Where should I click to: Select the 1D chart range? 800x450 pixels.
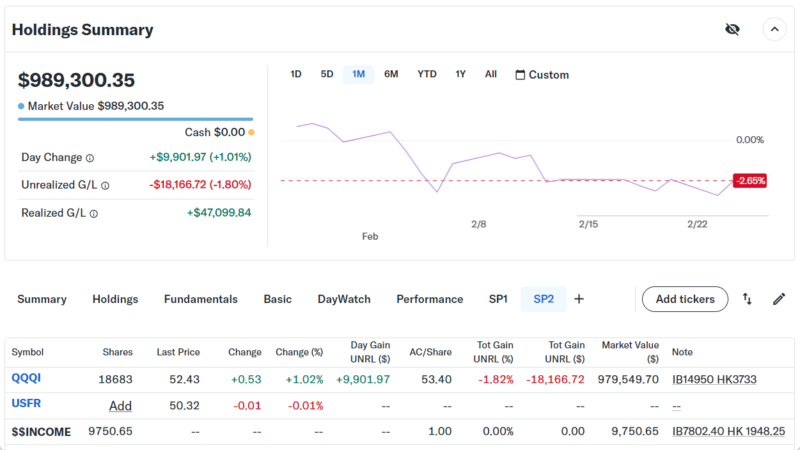tap(295, 74)
